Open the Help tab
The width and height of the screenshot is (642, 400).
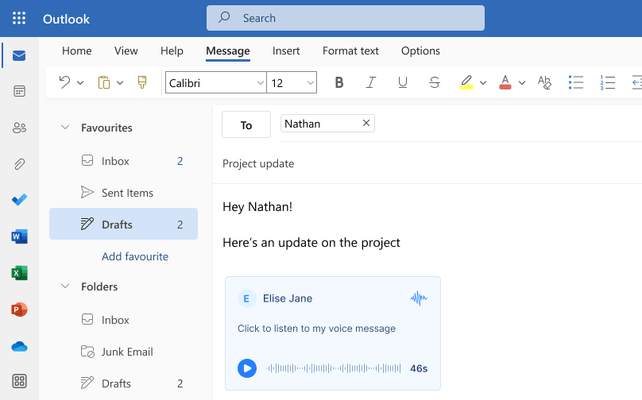172,51
